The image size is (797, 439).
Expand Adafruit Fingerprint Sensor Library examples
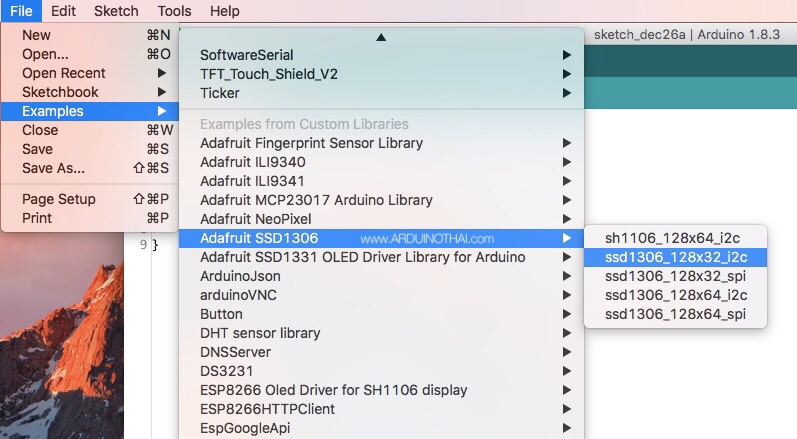tap(381, 143)
